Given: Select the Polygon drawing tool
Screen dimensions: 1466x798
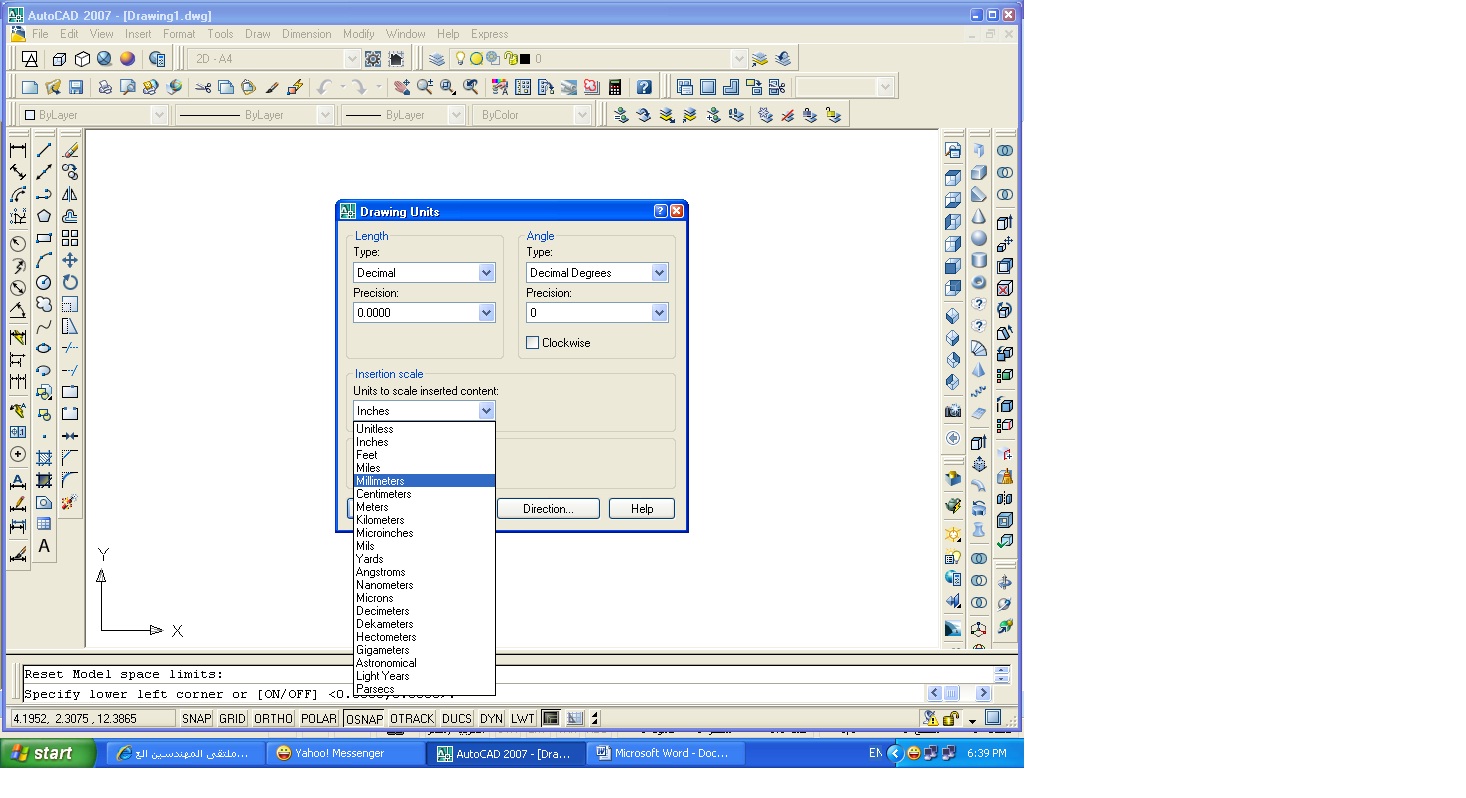Looking at the screenshot, I should pyautogui.click(x=44, y=216).
